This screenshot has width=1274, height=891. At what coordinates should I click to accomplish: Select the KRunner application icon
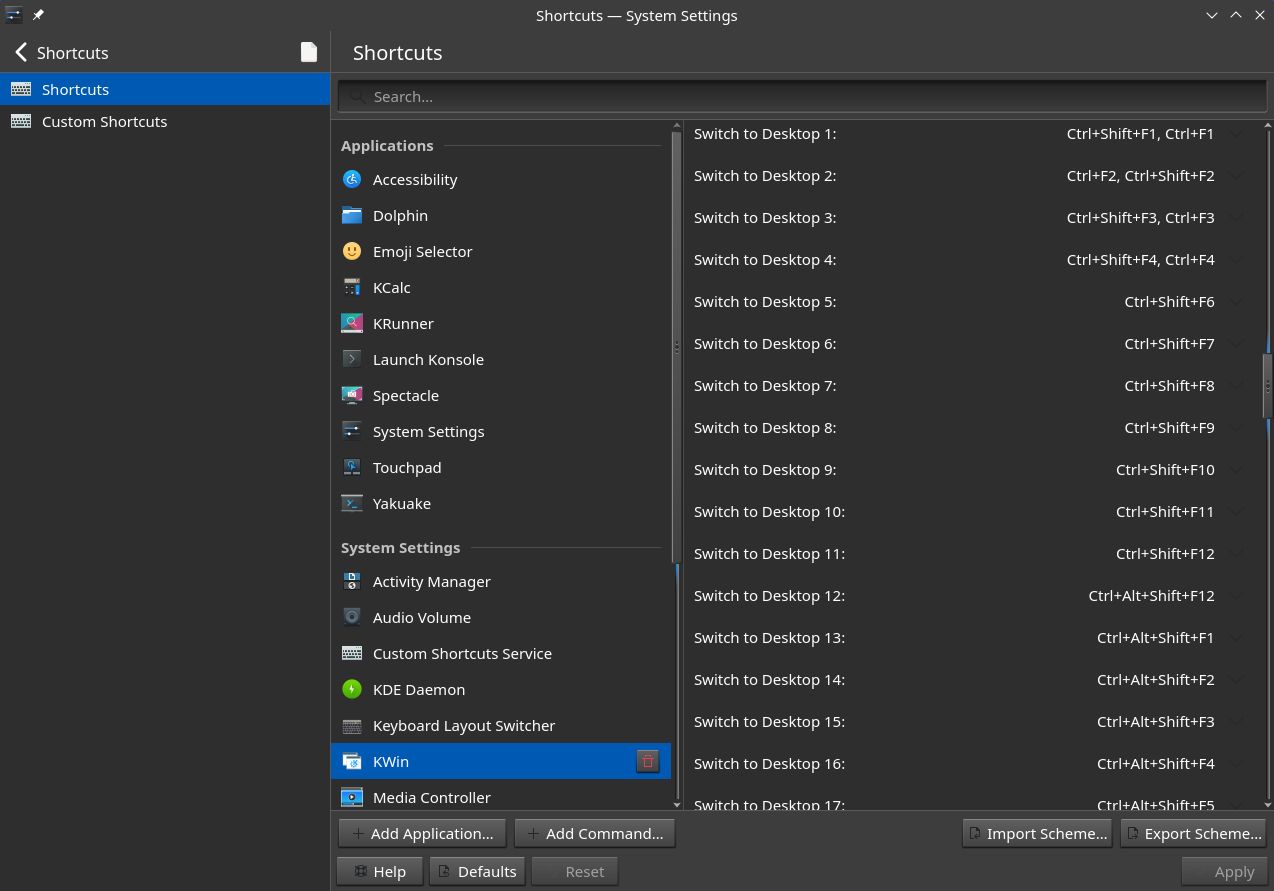[352, 323]
